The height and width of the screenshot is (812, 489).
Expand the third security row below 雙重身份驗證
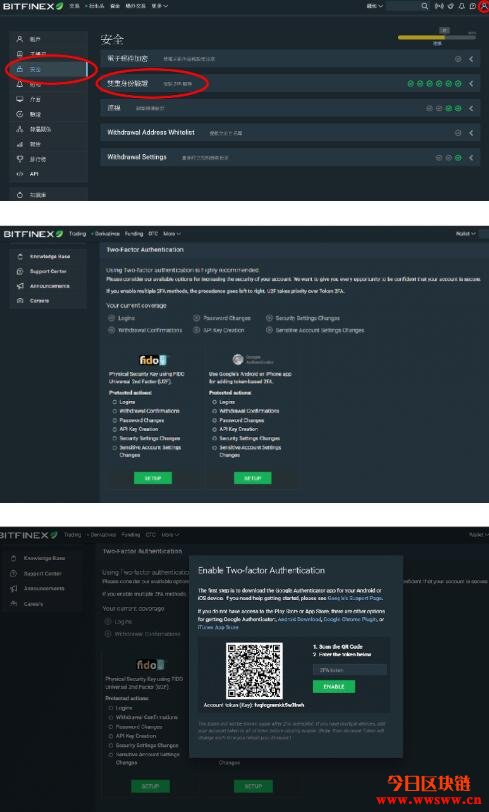coord(290,108)
